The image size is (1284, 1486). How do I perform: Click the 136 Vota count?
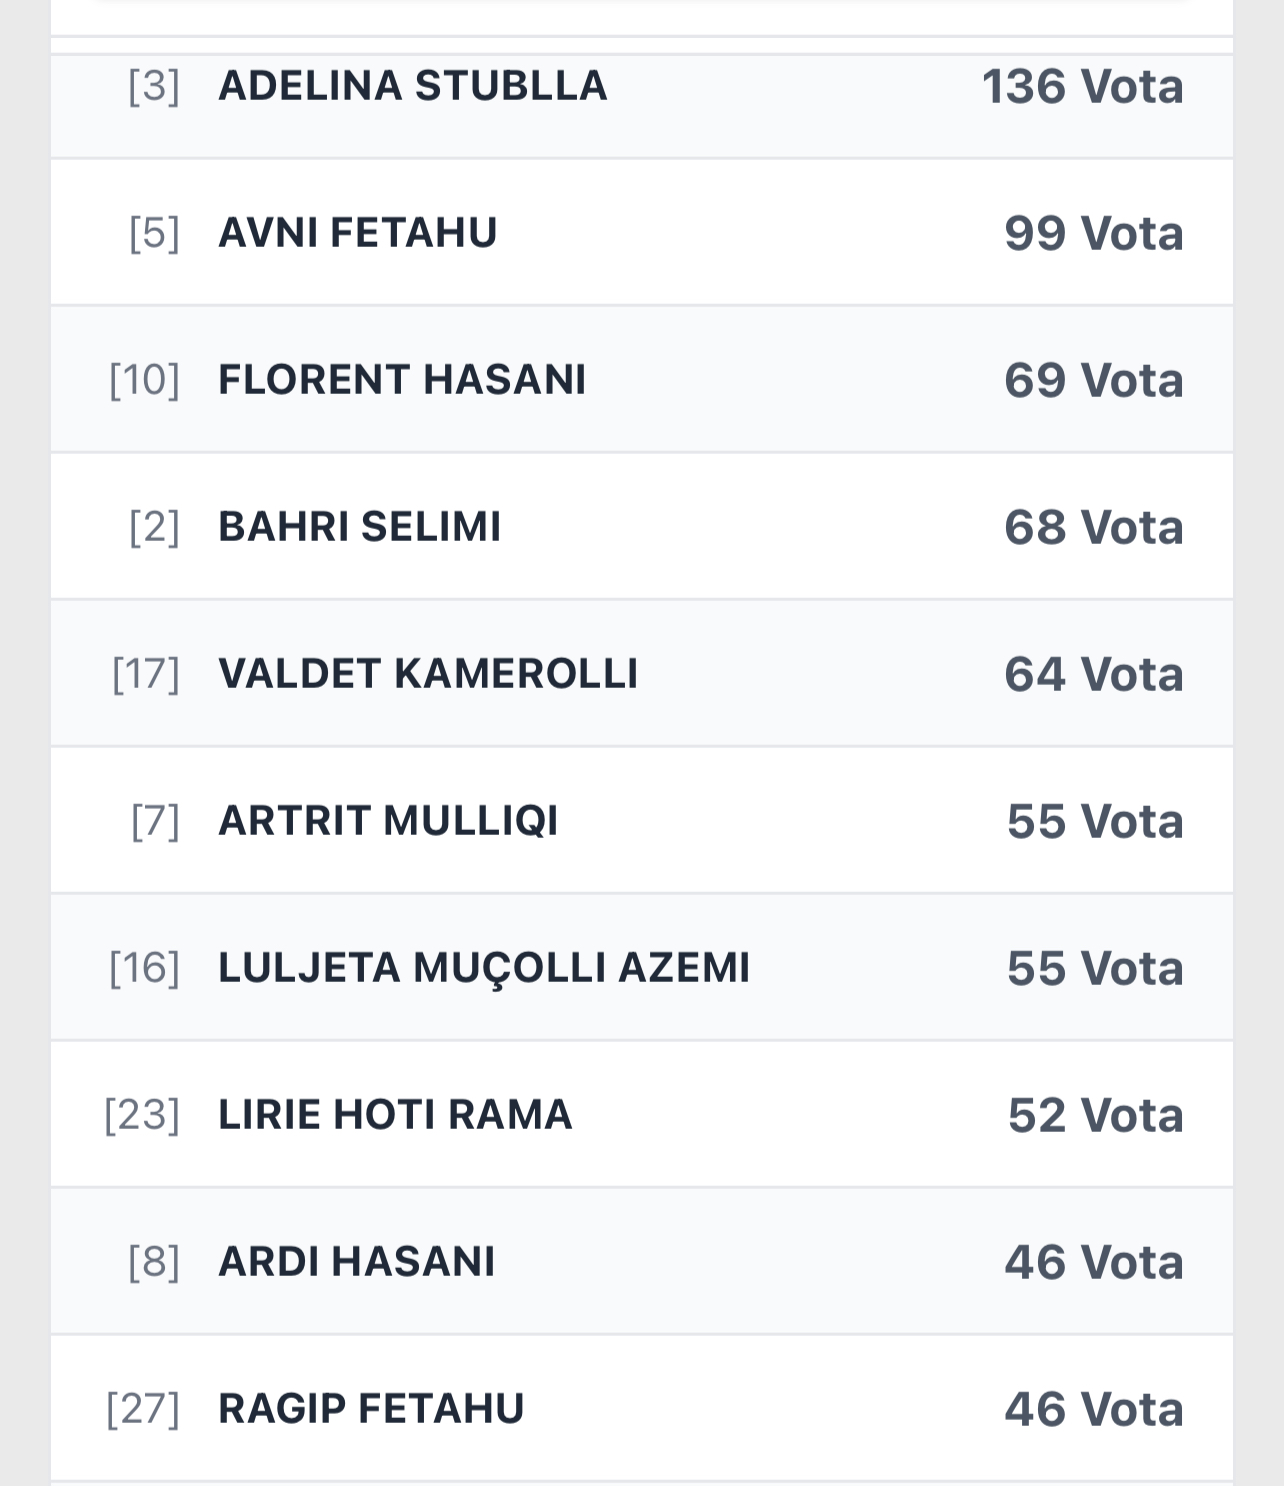[1082, 87]
